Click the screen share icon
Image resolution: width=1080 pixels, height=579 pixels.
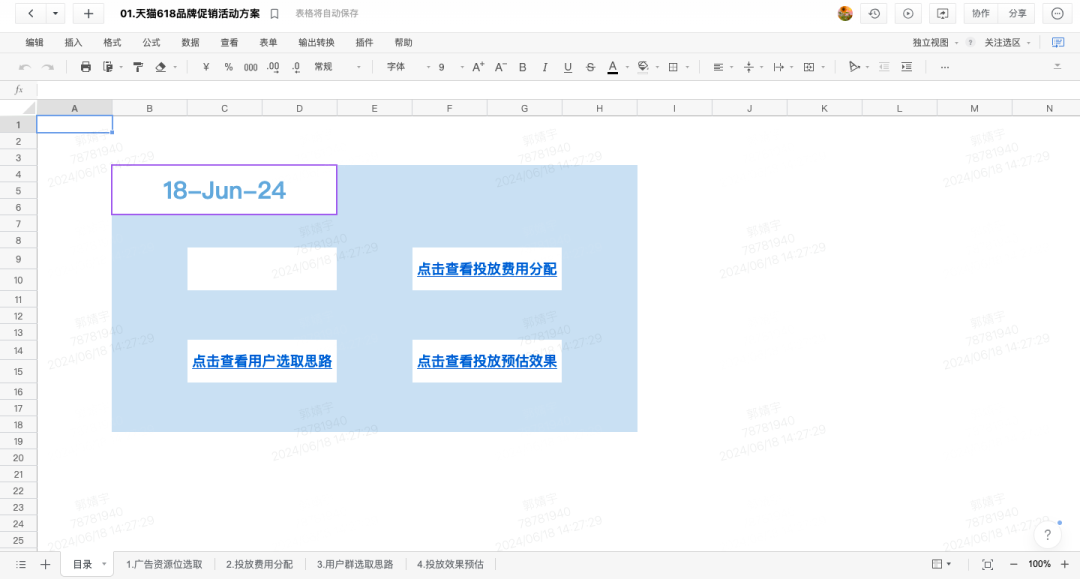click(x=942, y=14)
